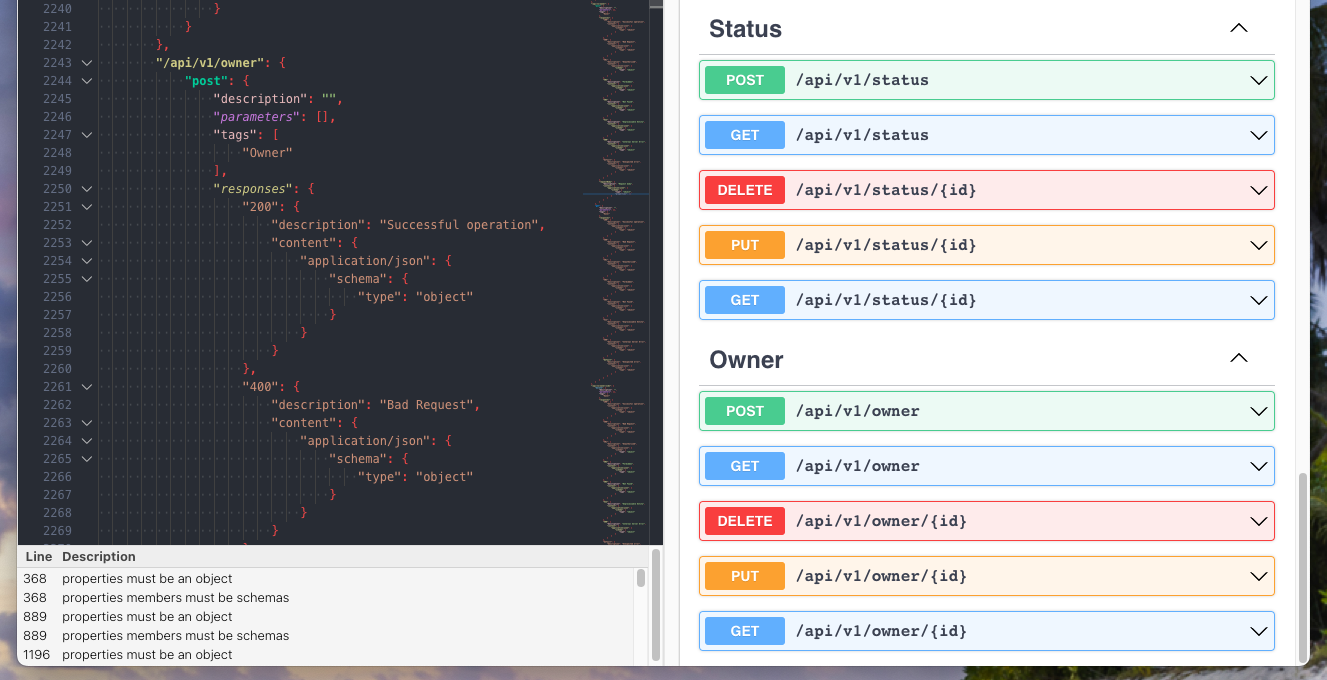
Task: Click GET badge for /api/v1/owner/{id}
Action: (x=745, y=631)
